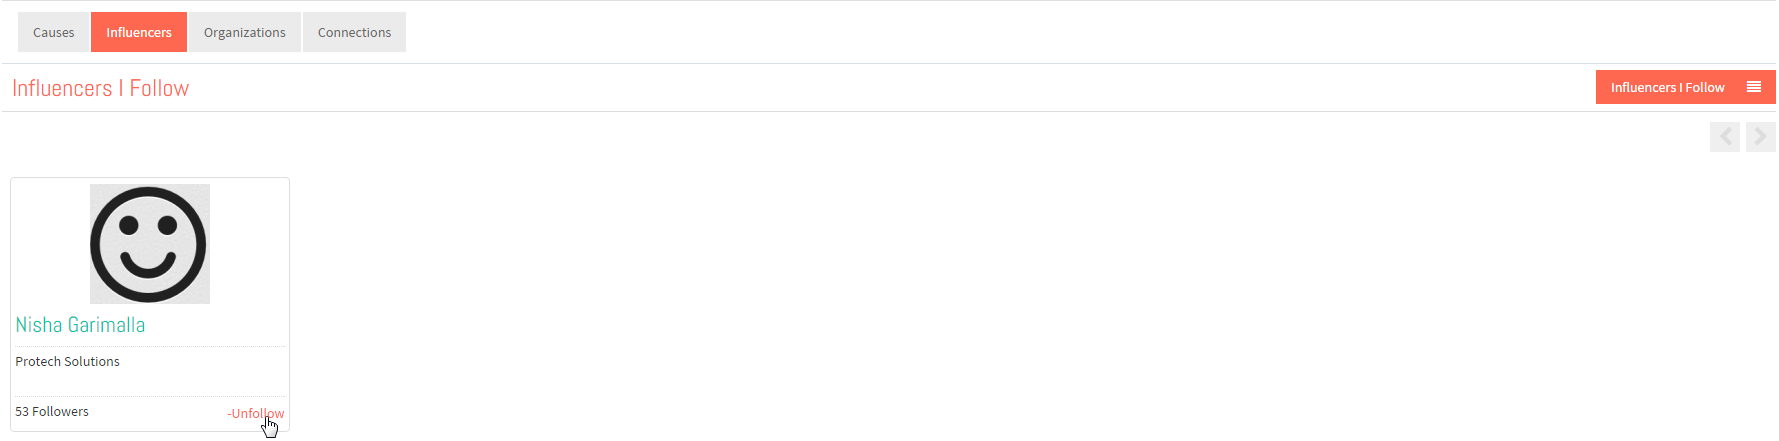Select the Influencers tab

click(139, 32)
